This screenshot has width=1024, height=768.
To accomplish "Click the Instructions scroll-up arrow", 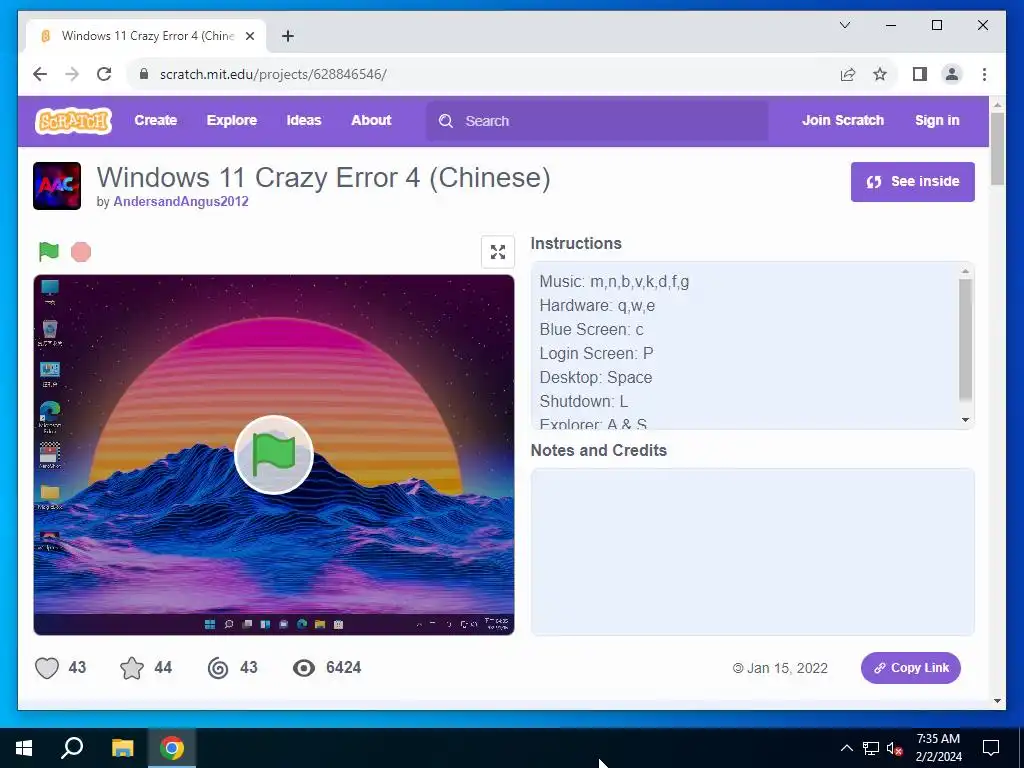I will point(965,271).
